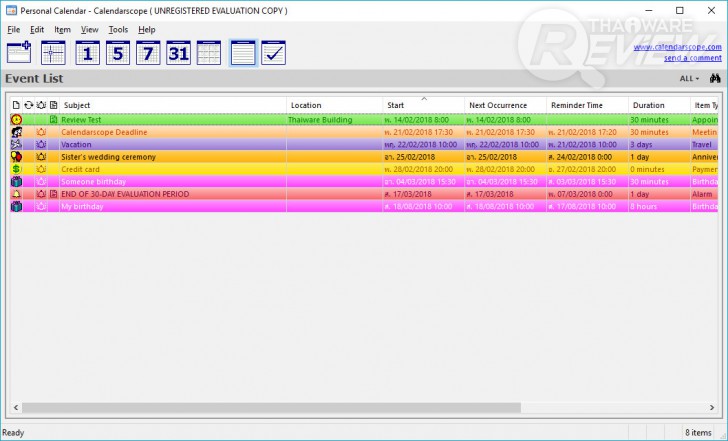Open the year view grid

pyautogui.click(x=209, y=53)
